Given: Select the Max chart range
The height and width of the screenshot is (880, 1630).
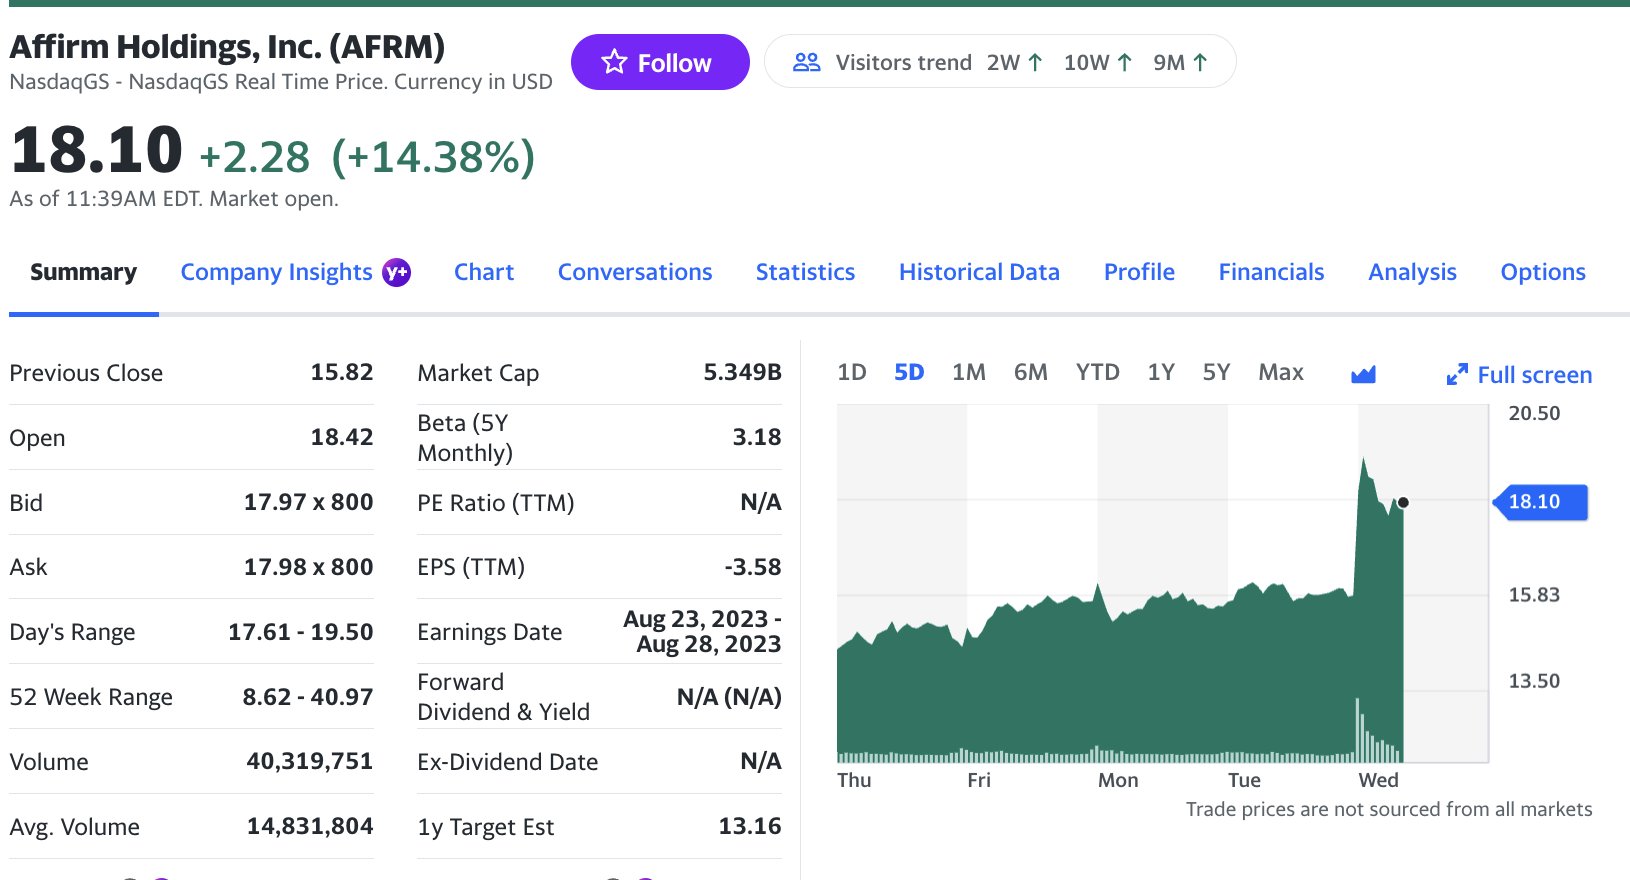Looking at the screenshot, I should pyautogui.click(x=1281, y=373).
